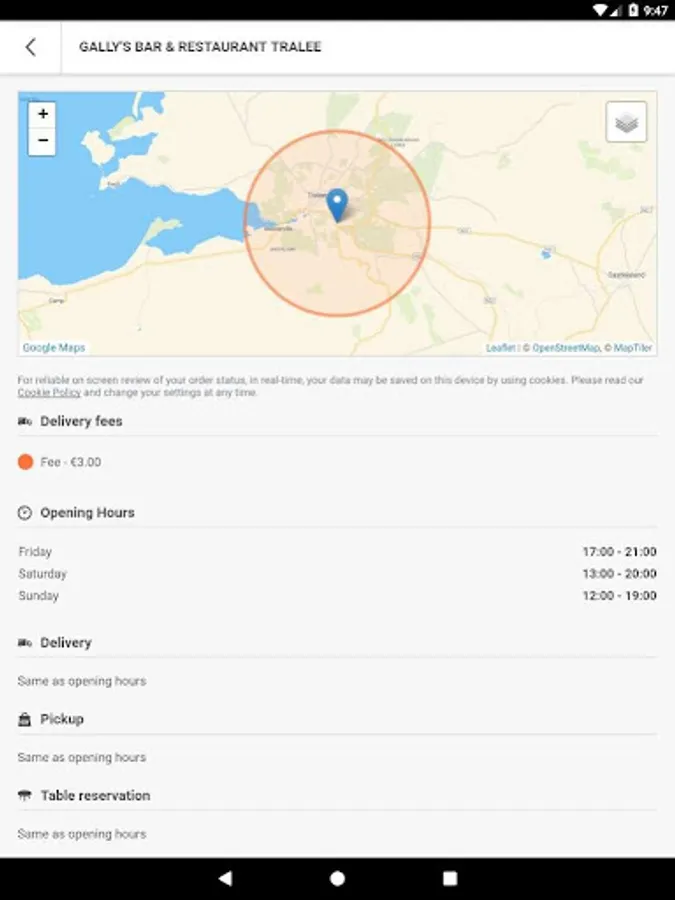
Task: Click the delivery truck icon beside Delivery fees
Action: [25, 422]
